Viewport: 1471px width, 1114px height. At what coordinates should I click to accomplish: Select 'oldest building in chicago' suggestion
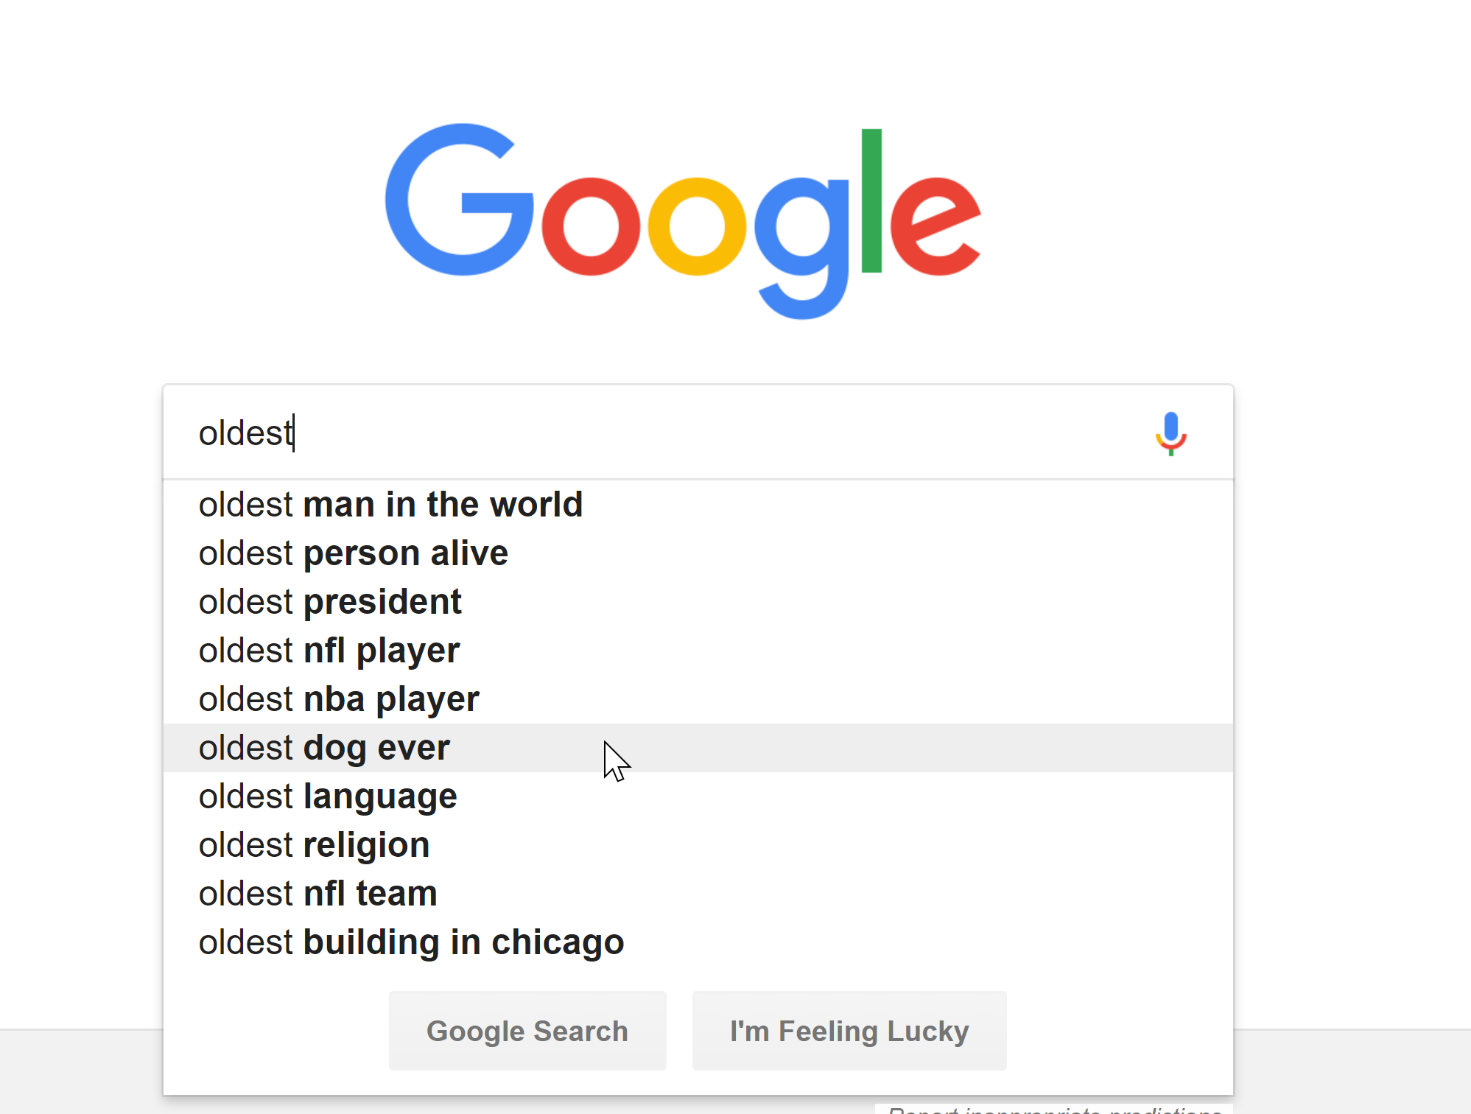click(698, 942)
